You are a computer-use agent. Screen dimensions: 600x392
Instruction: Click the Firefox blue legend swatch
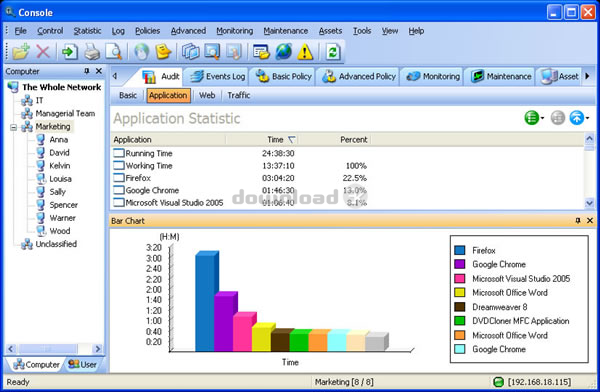click(x=460, y=250)
